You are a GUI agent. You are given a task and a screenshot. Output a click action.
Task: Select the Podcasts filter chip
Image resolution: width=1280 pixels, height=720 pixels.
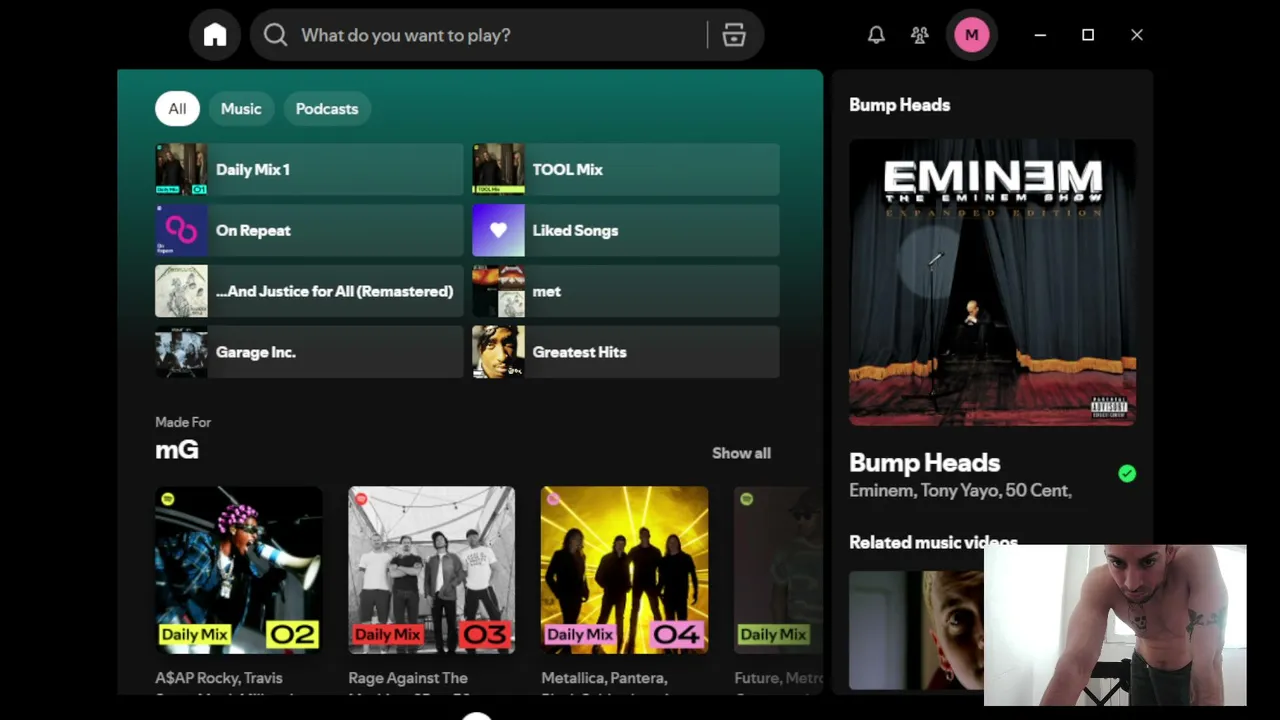pos(327,109)
